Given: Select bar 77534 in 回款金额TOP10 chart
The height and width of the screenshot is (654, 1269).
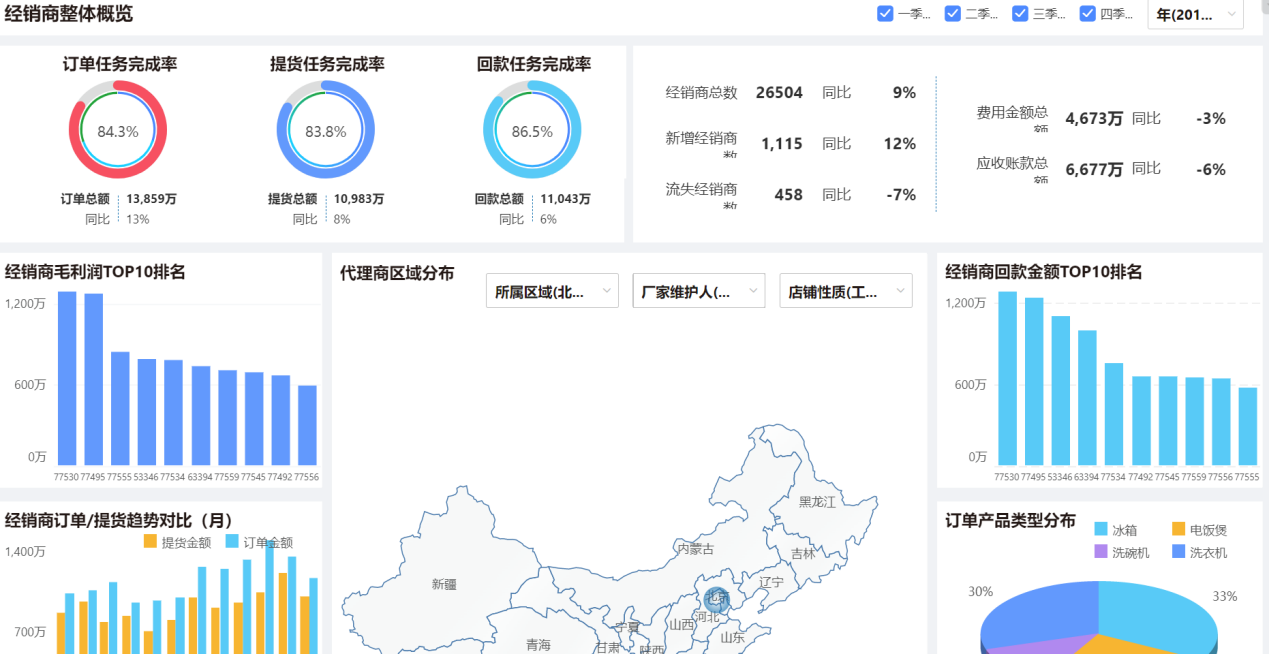Looking at the screenshot, I should coord(1114,414).
